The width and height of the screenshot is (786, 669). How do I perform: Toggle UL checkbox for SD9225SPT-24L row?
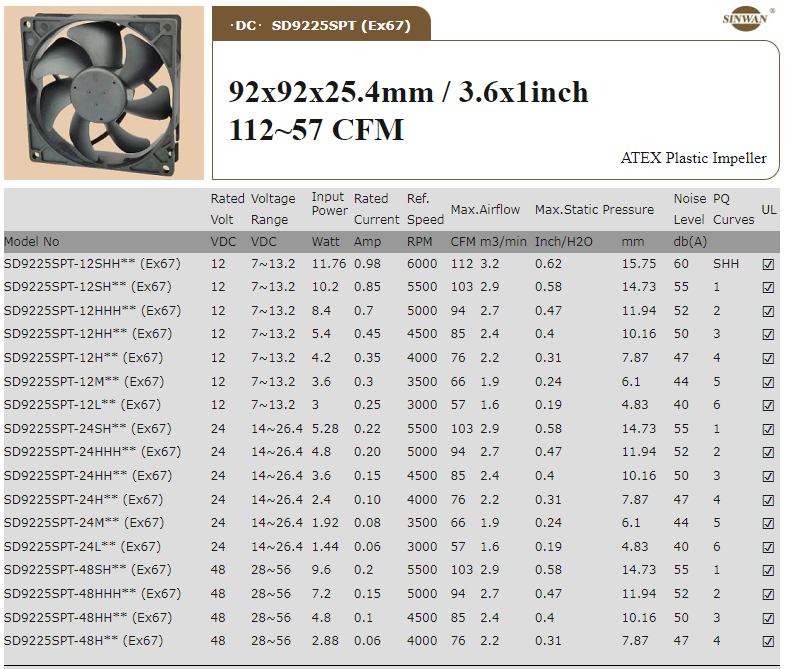[768, 547]
